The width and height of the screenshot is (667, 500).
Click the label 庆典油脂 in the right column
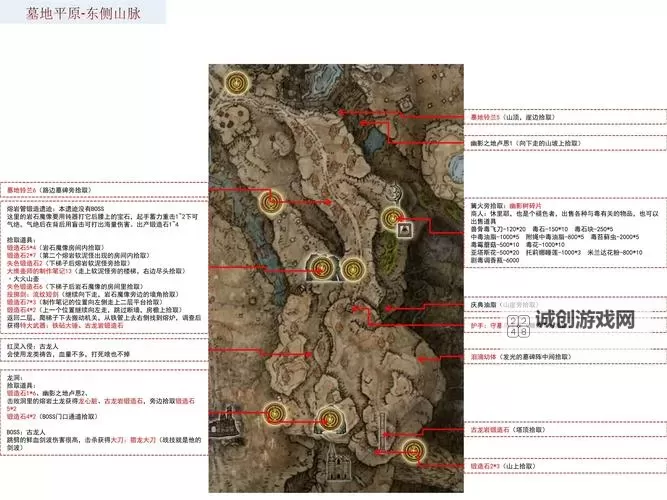[x=483, y=305]
